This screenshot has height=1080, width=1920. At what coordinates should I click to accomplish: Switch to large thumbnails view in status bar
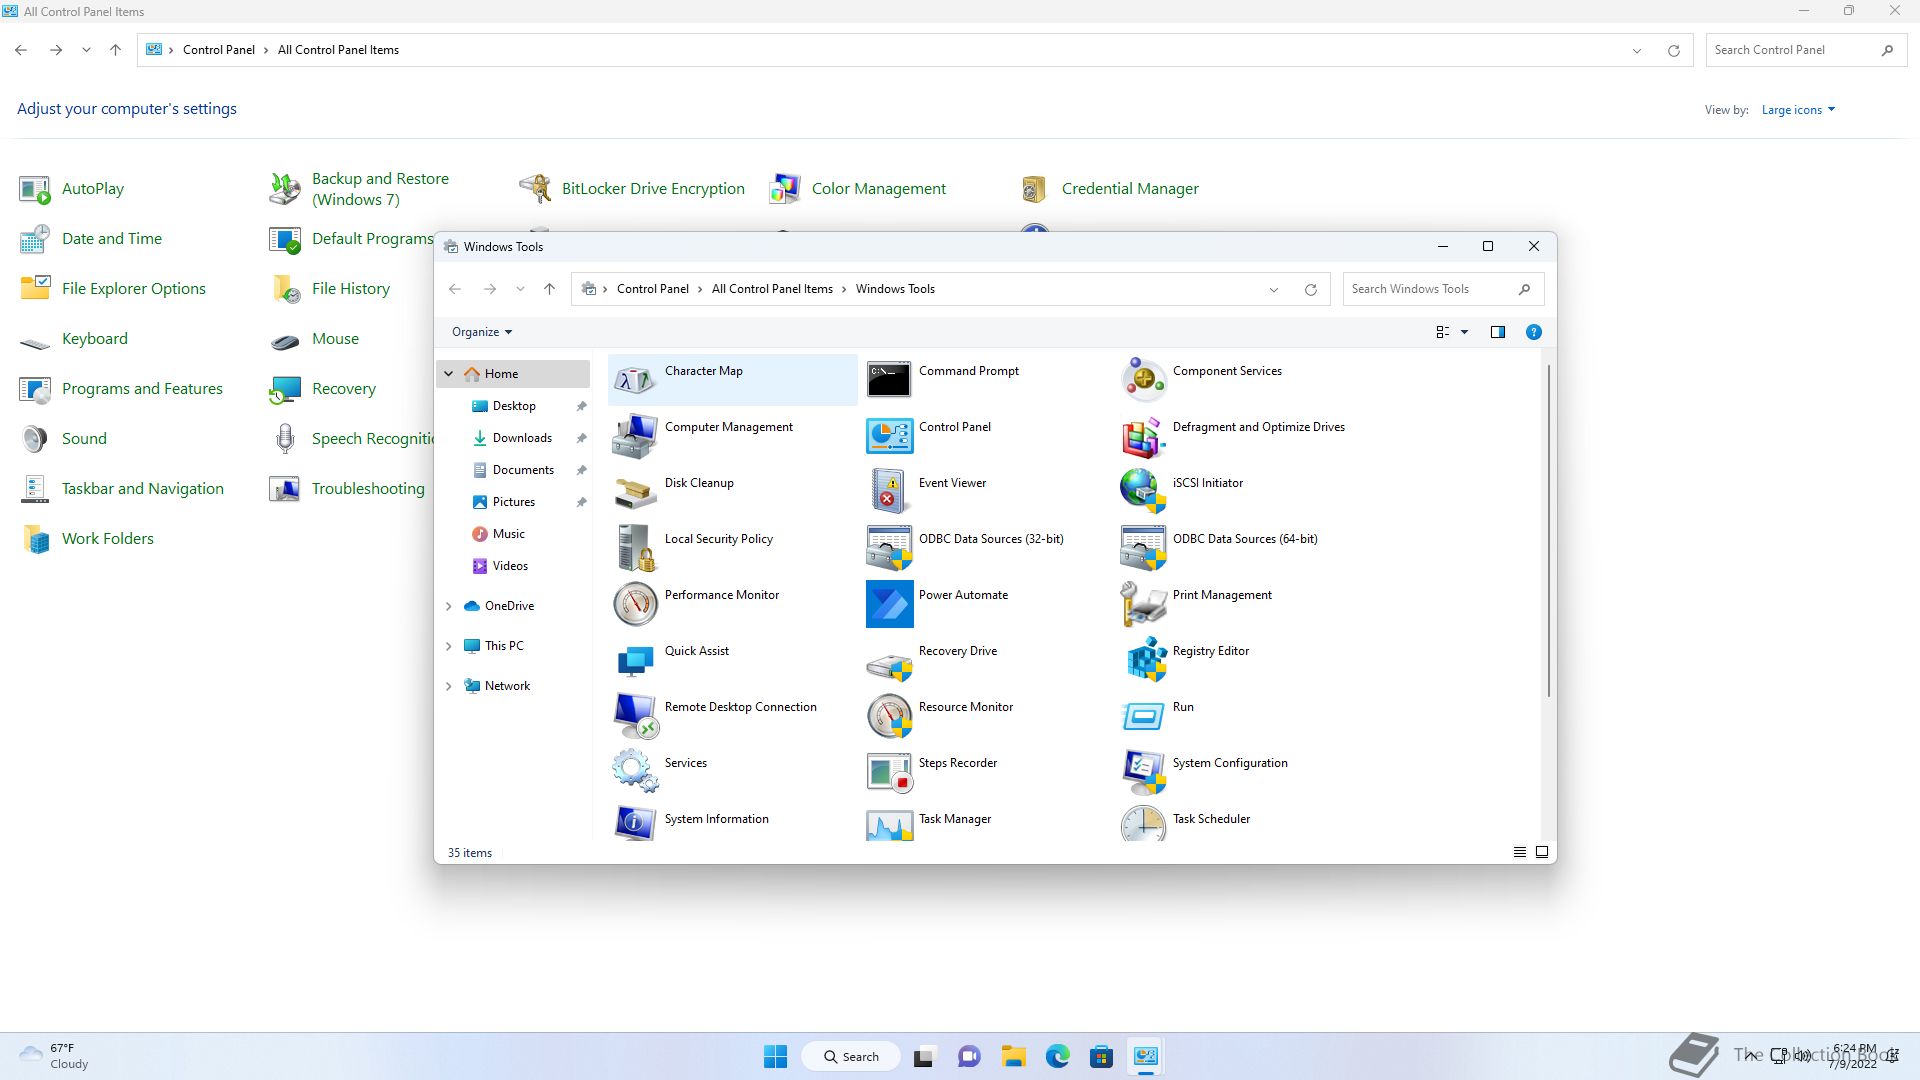click(x=1541, y=852)
